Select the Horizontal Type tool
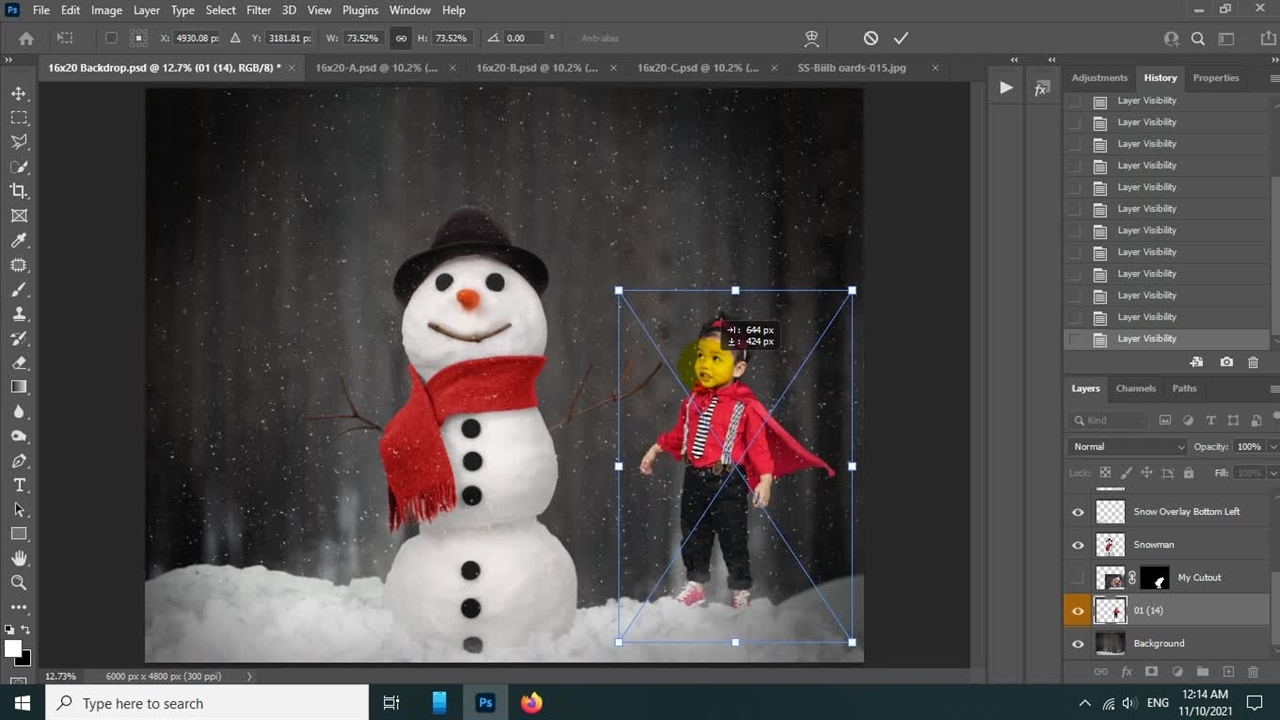 [x=19, y=485]
